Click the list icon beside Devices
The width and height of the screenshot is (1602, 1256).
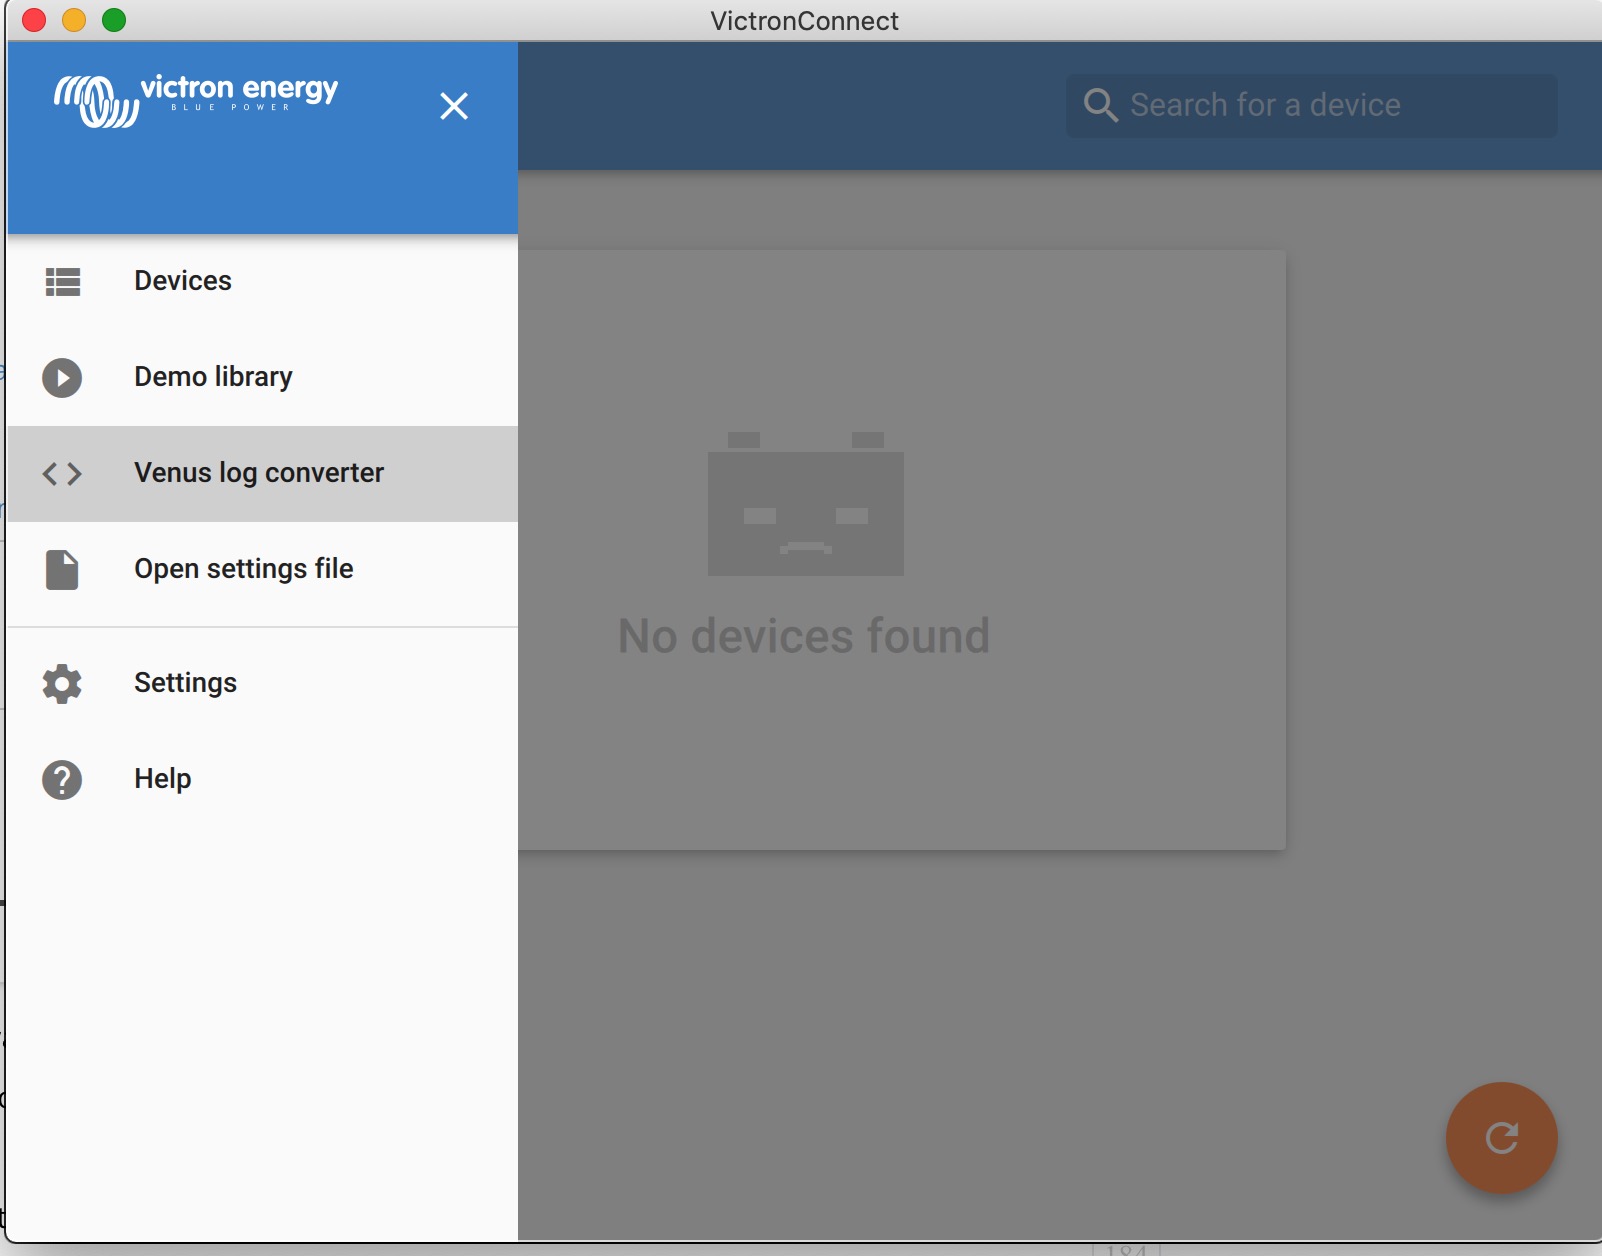tap(62, 282)
